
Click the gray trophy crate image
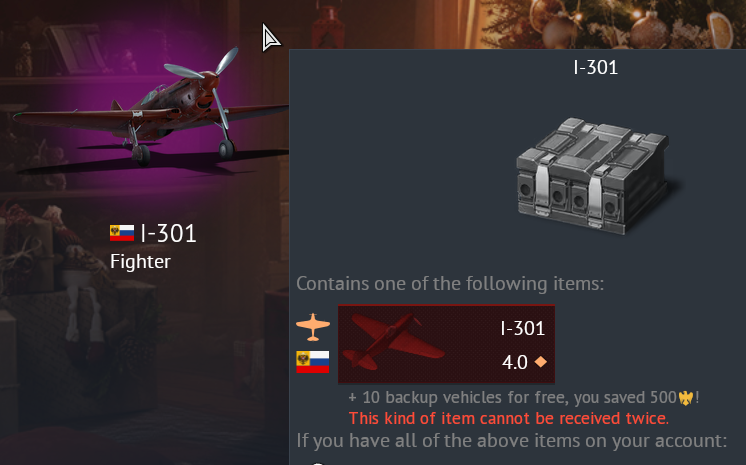pyautogui.click(x=593, y=176)
